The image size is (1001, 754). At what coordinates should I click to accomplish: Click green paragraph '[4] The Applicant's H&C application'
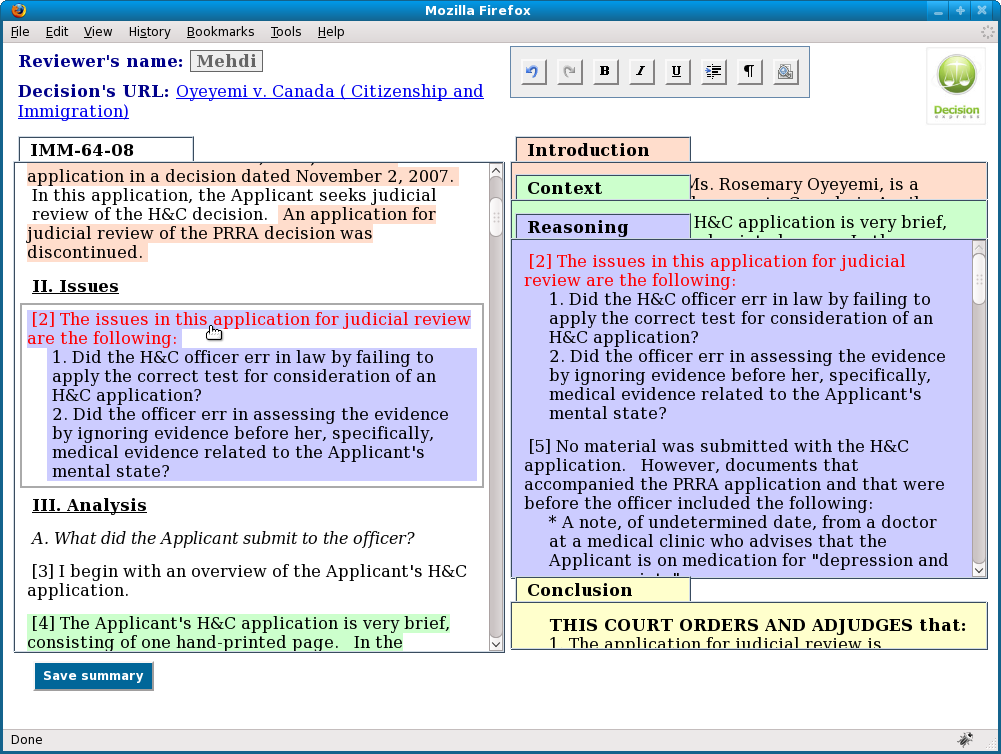(x=239, y=633)
